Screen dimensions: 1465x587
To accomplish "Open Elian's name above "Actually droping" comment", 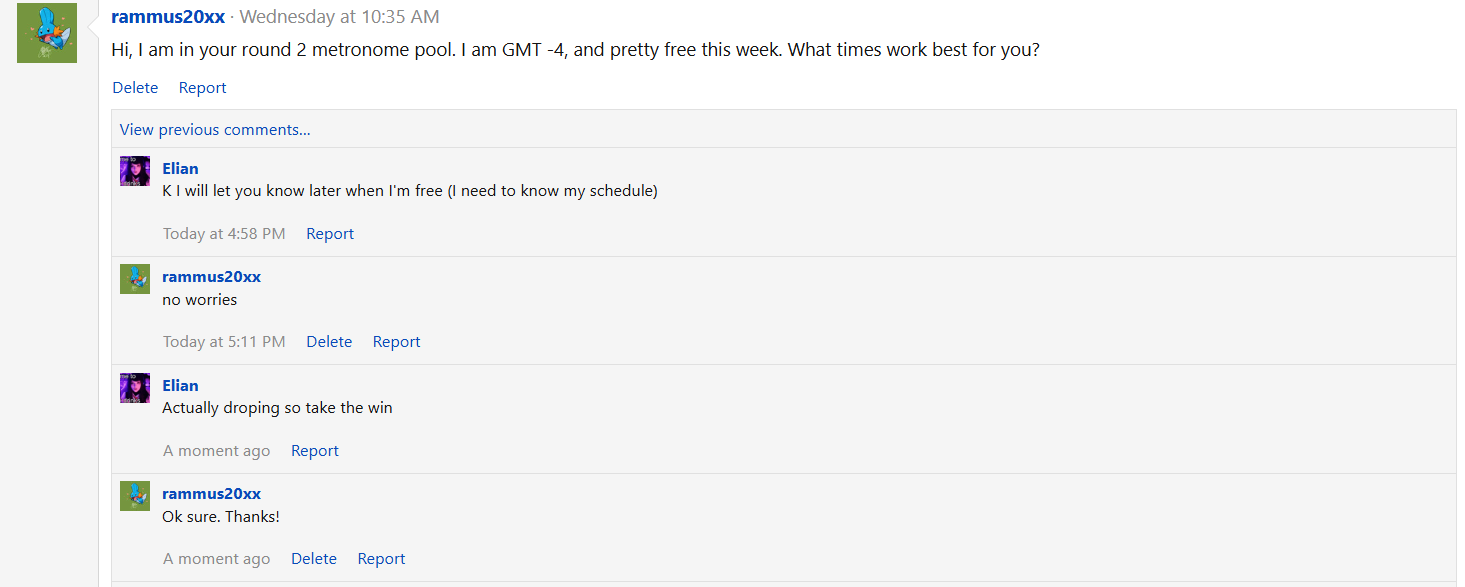I will [181, 386].
